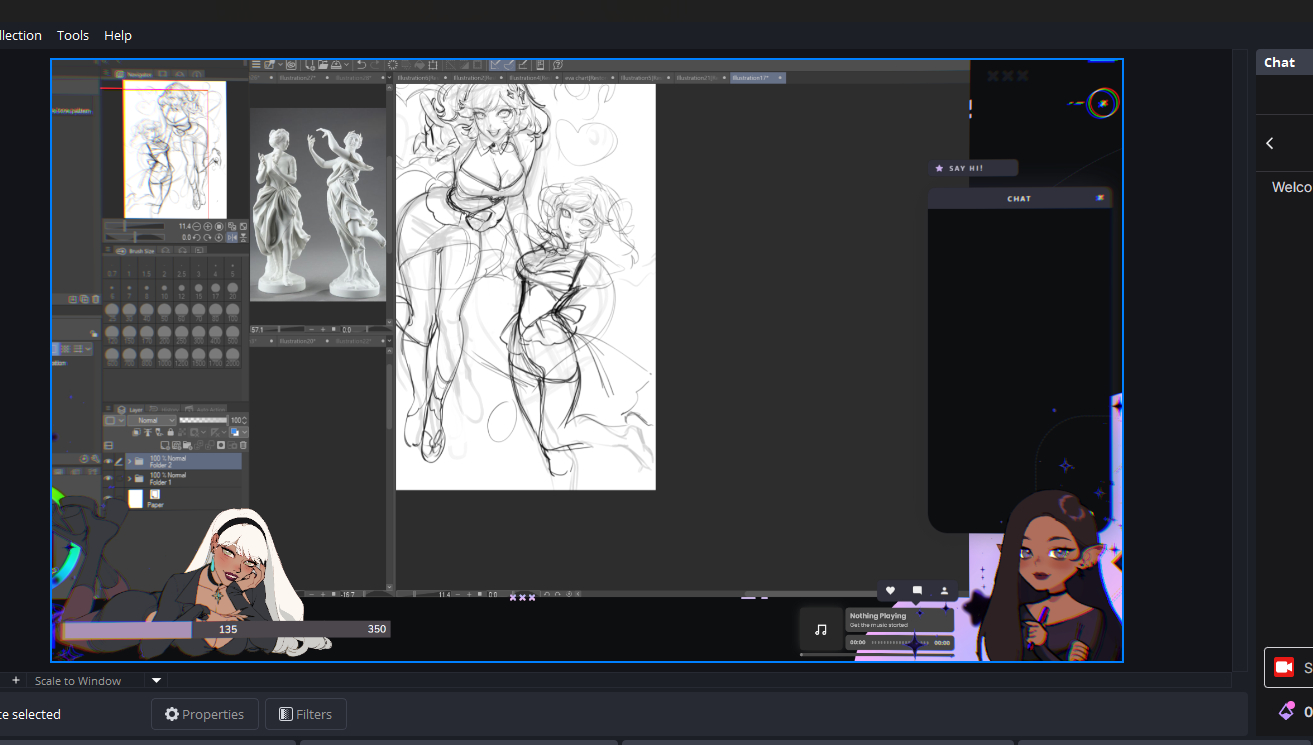The image size is (1313, 745).
Task: Toggle visibility eye of Folder 2 layer
Action: [108, 461]
